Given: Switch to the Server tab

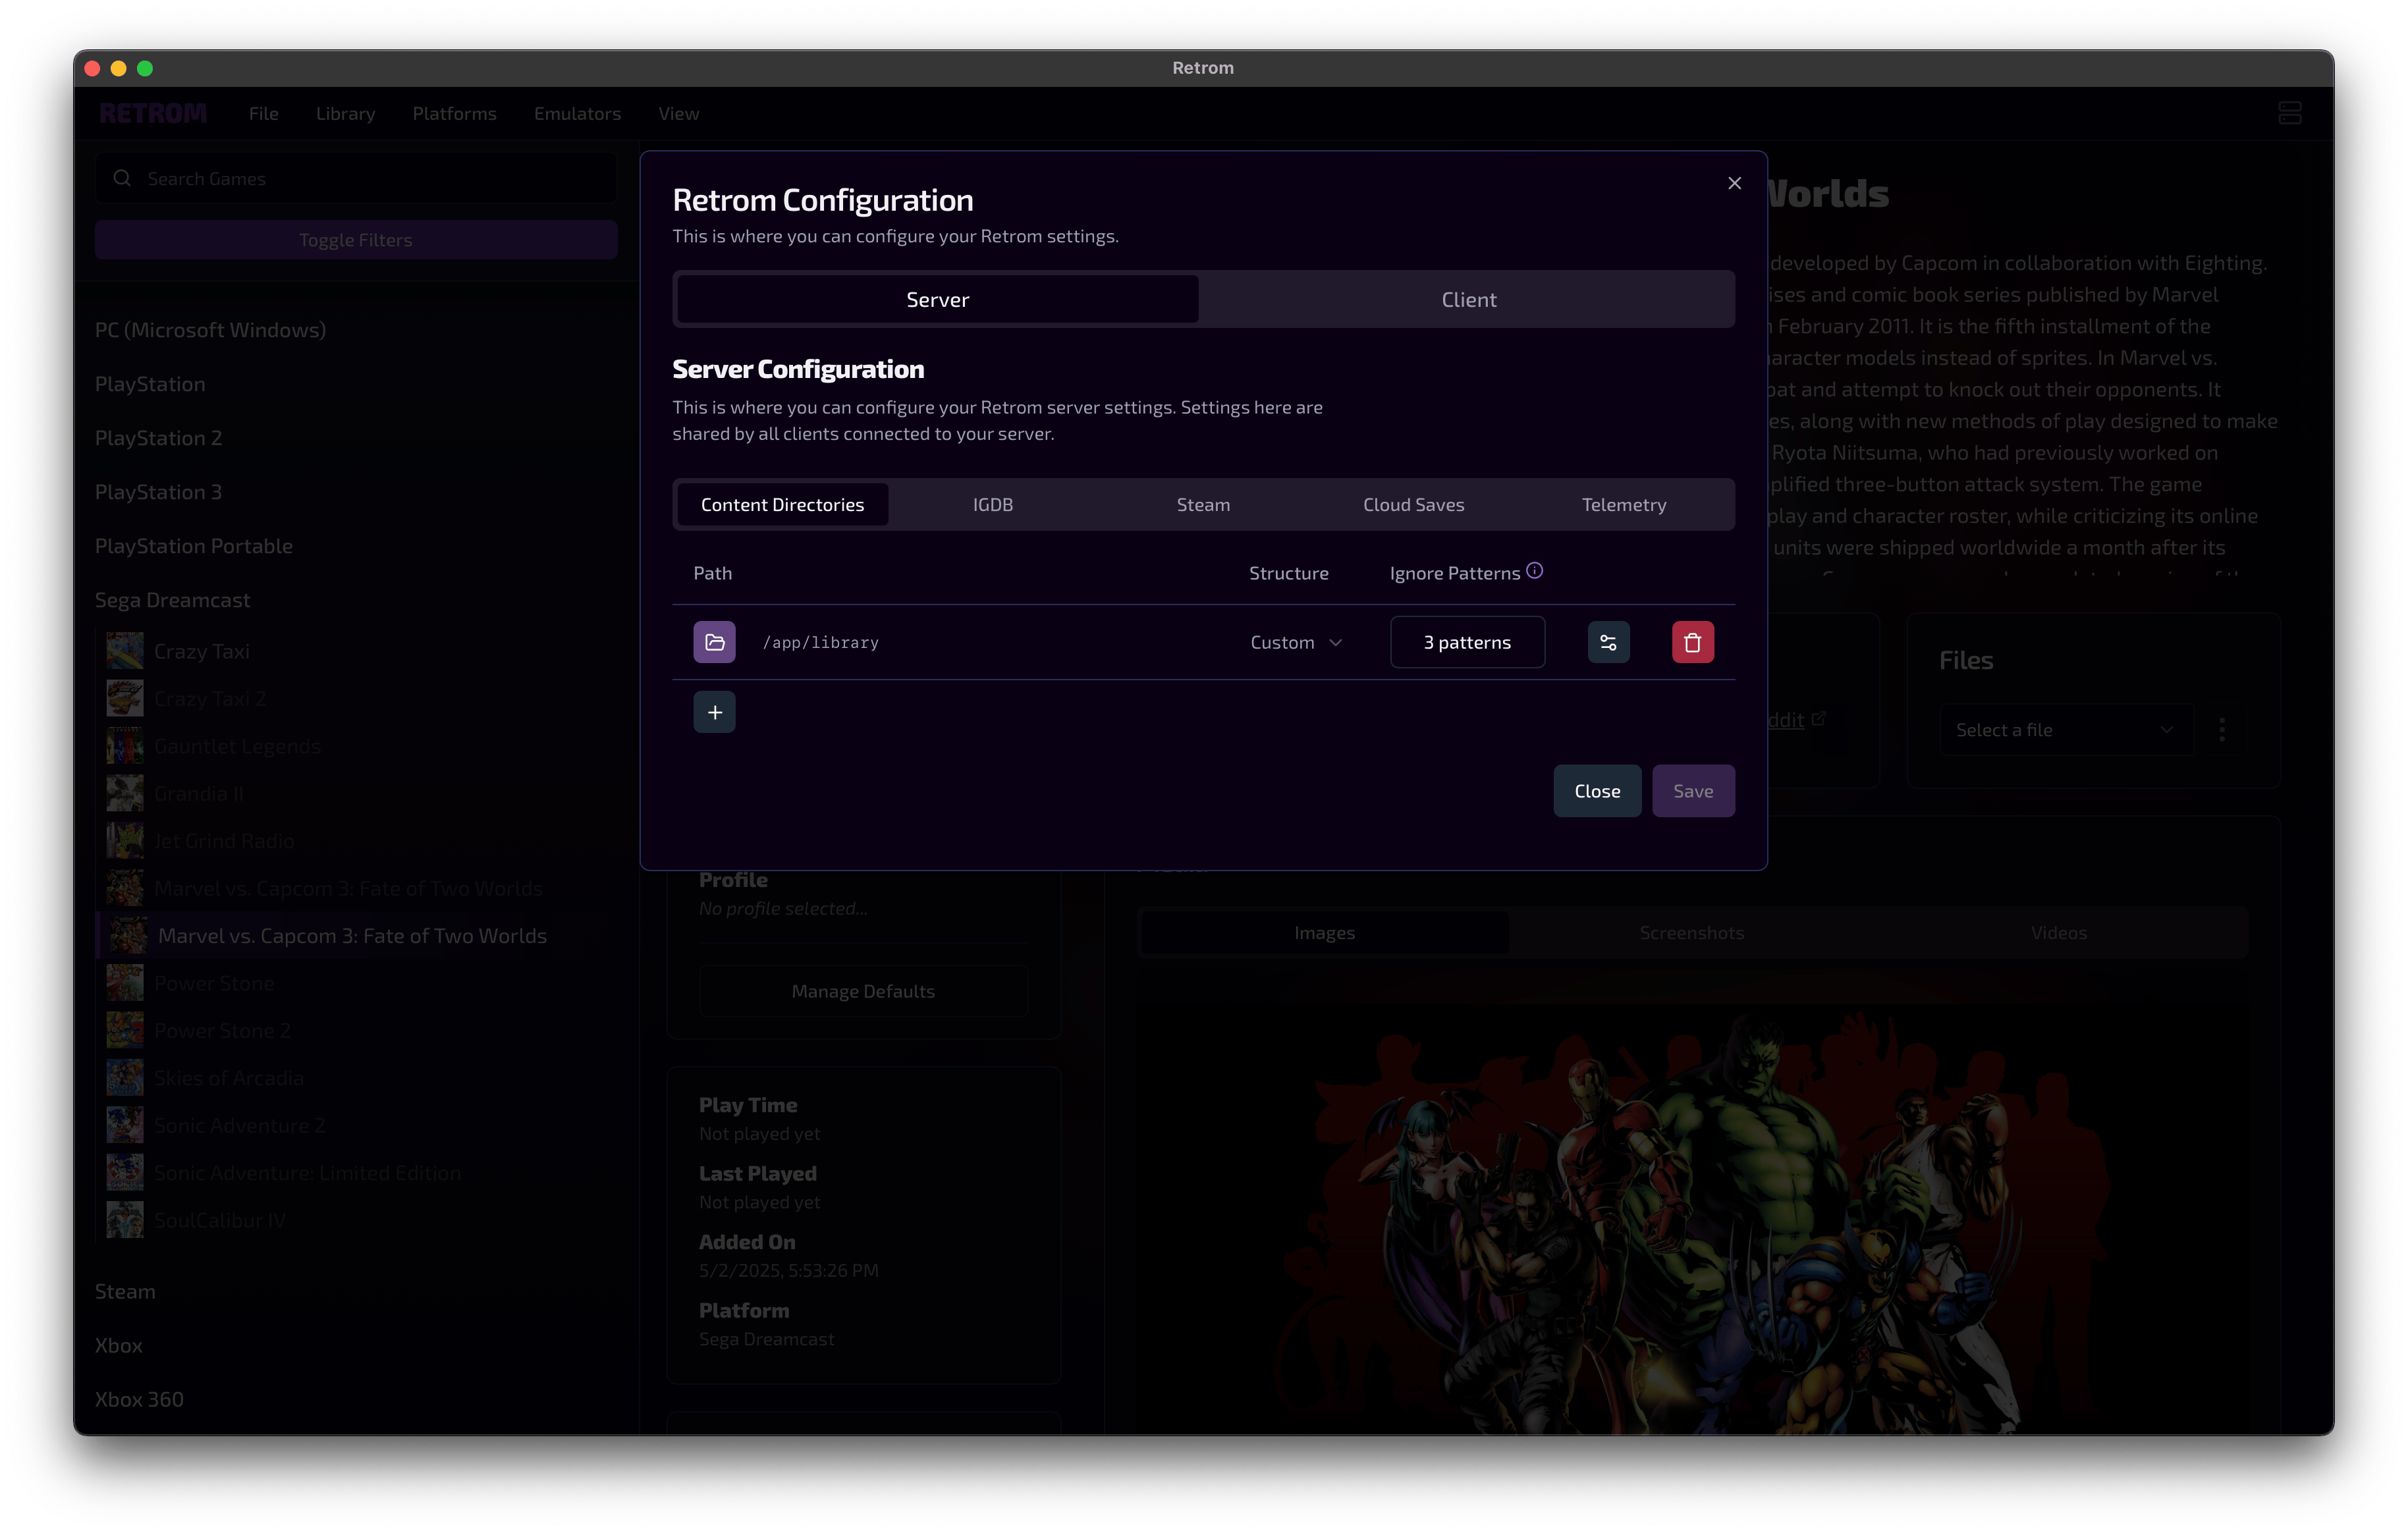Looking at the screenshot, I should tap(937, 299).
